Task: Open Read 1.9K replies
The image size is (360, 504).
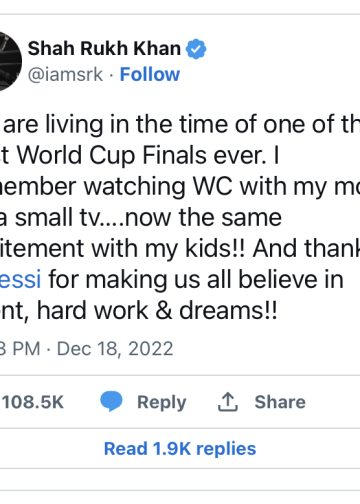Action: coord(180,449)
